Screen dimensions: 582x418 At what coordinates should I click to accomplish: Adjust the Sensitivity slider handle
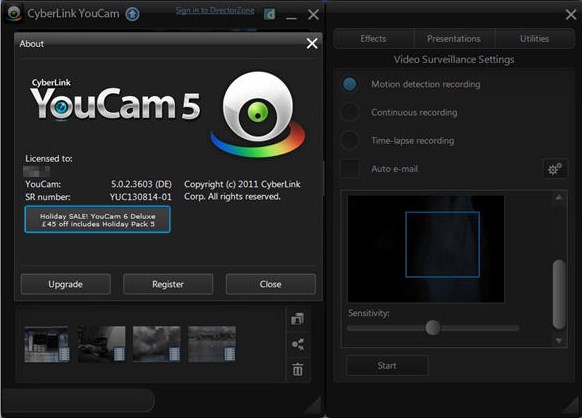[x=432, y=327]
